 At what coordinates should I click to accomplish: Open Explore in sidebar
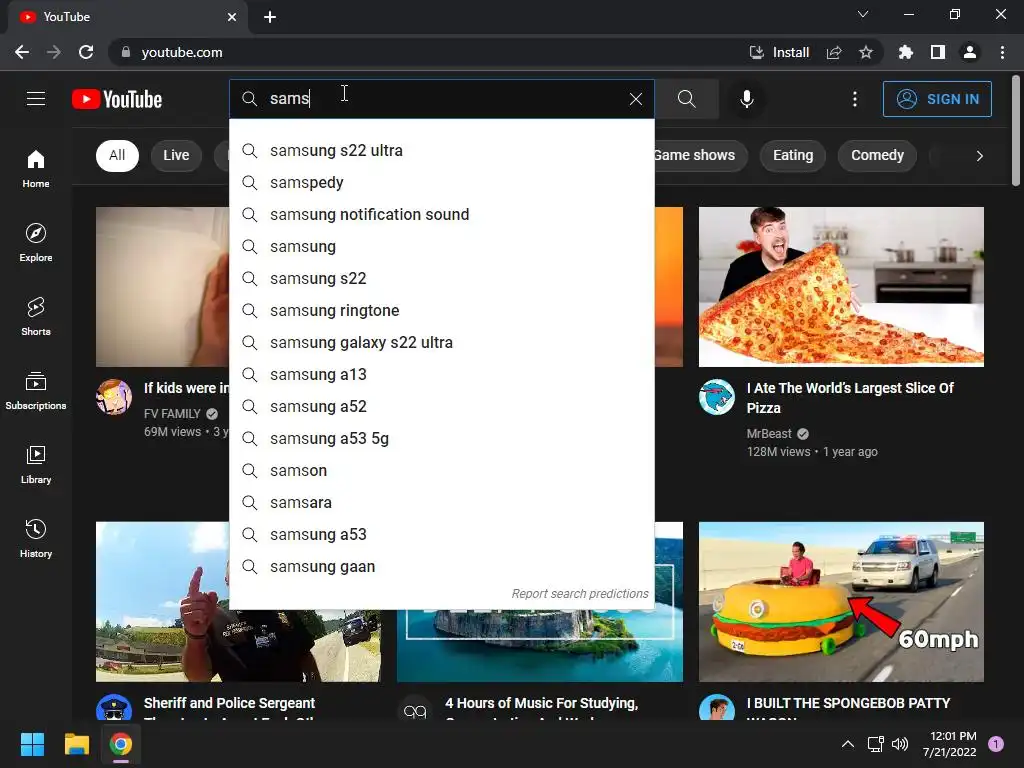pos(36,242)
